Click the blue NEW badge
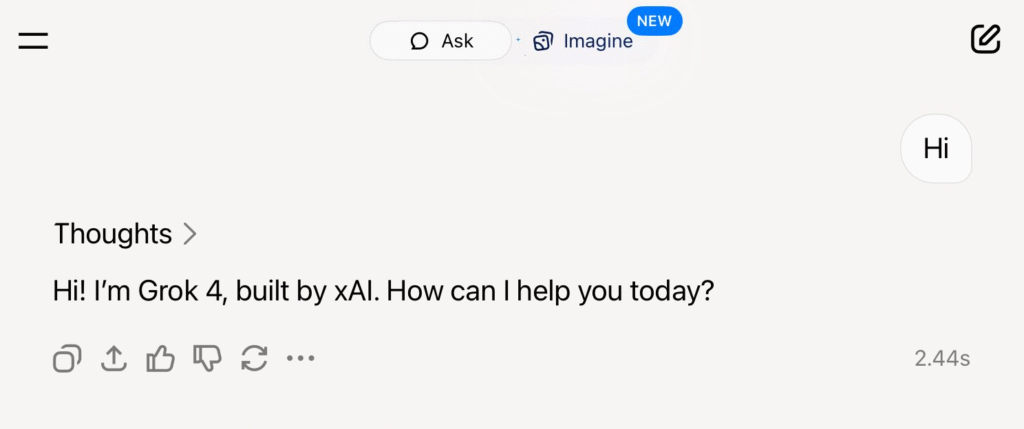 coord(654,20)
